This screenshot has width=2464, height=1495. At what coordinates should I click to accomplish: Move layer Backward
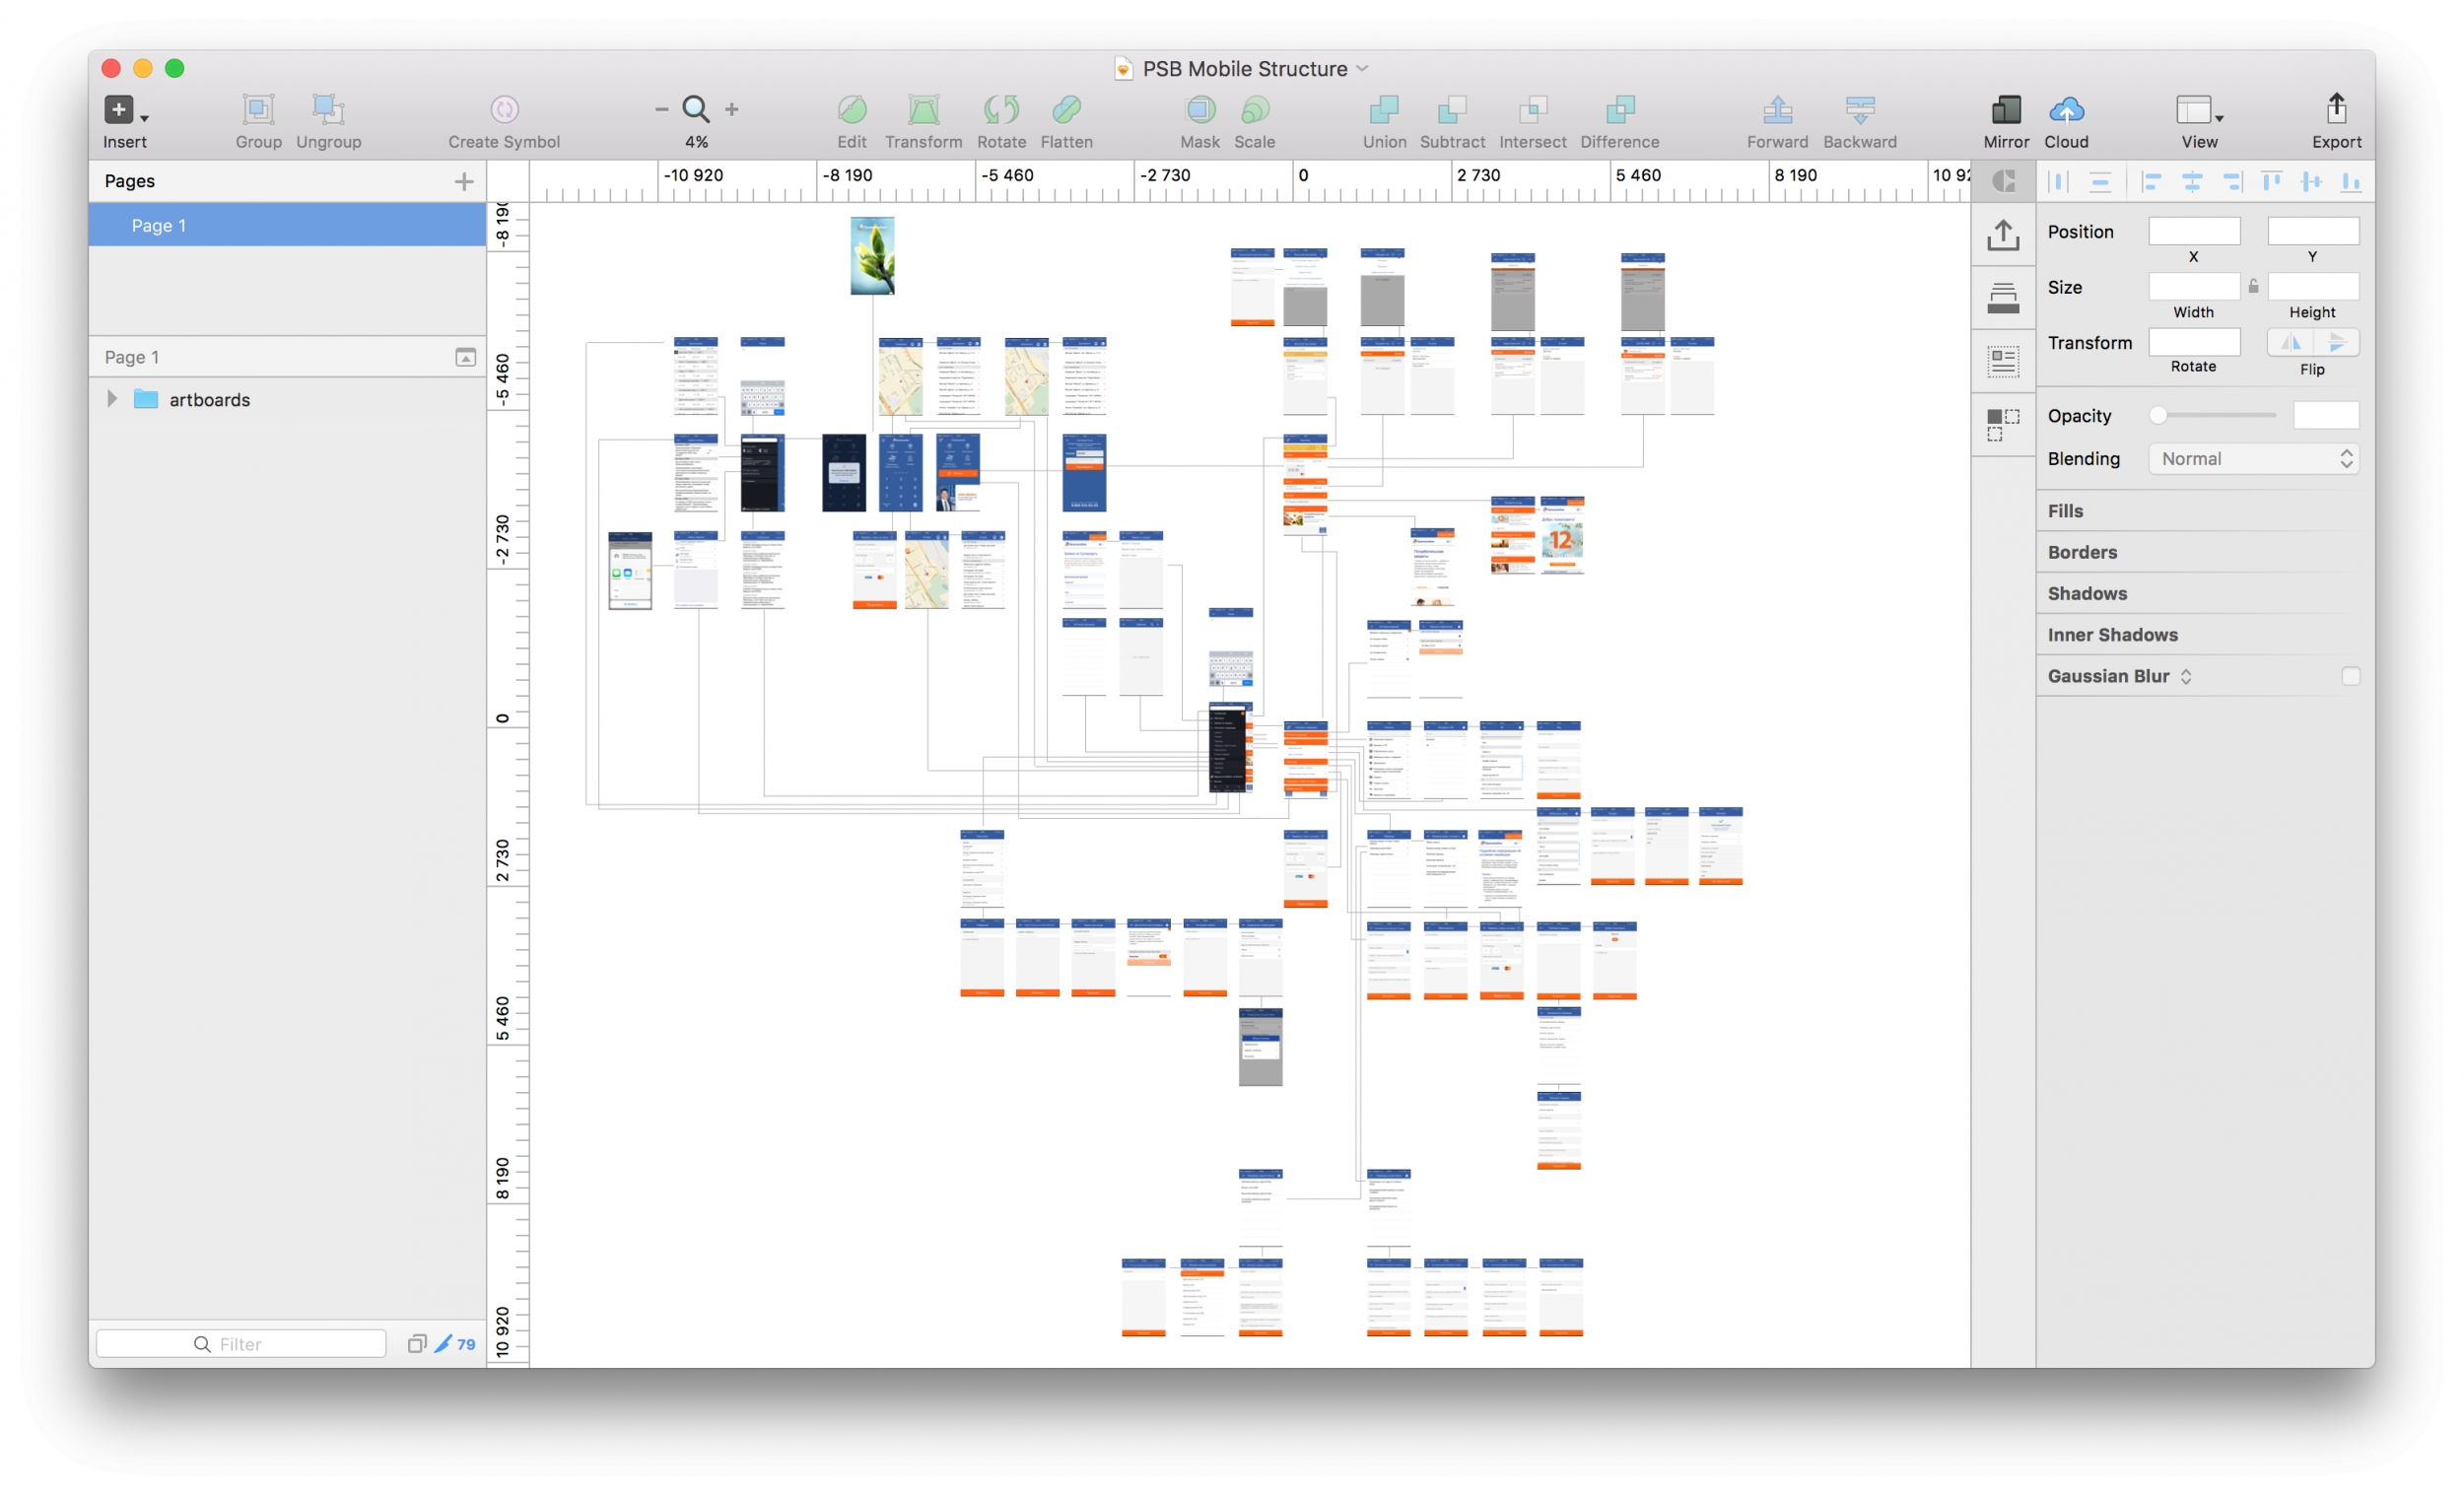1860,109
